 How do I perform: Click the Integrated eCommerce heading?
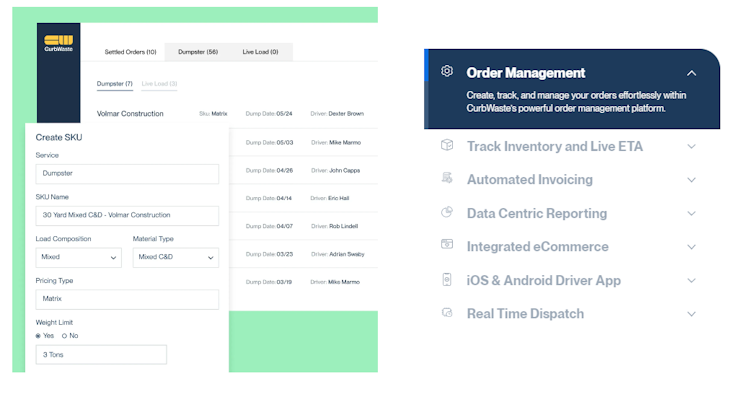click(538, 247)
